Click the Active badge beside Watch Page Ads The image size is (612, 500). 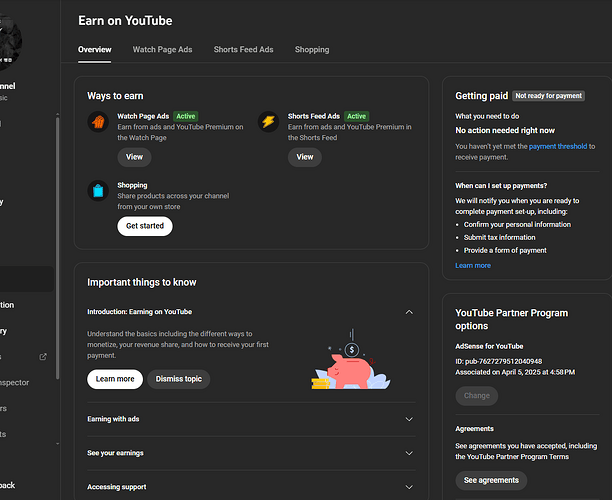click(186, 116)
